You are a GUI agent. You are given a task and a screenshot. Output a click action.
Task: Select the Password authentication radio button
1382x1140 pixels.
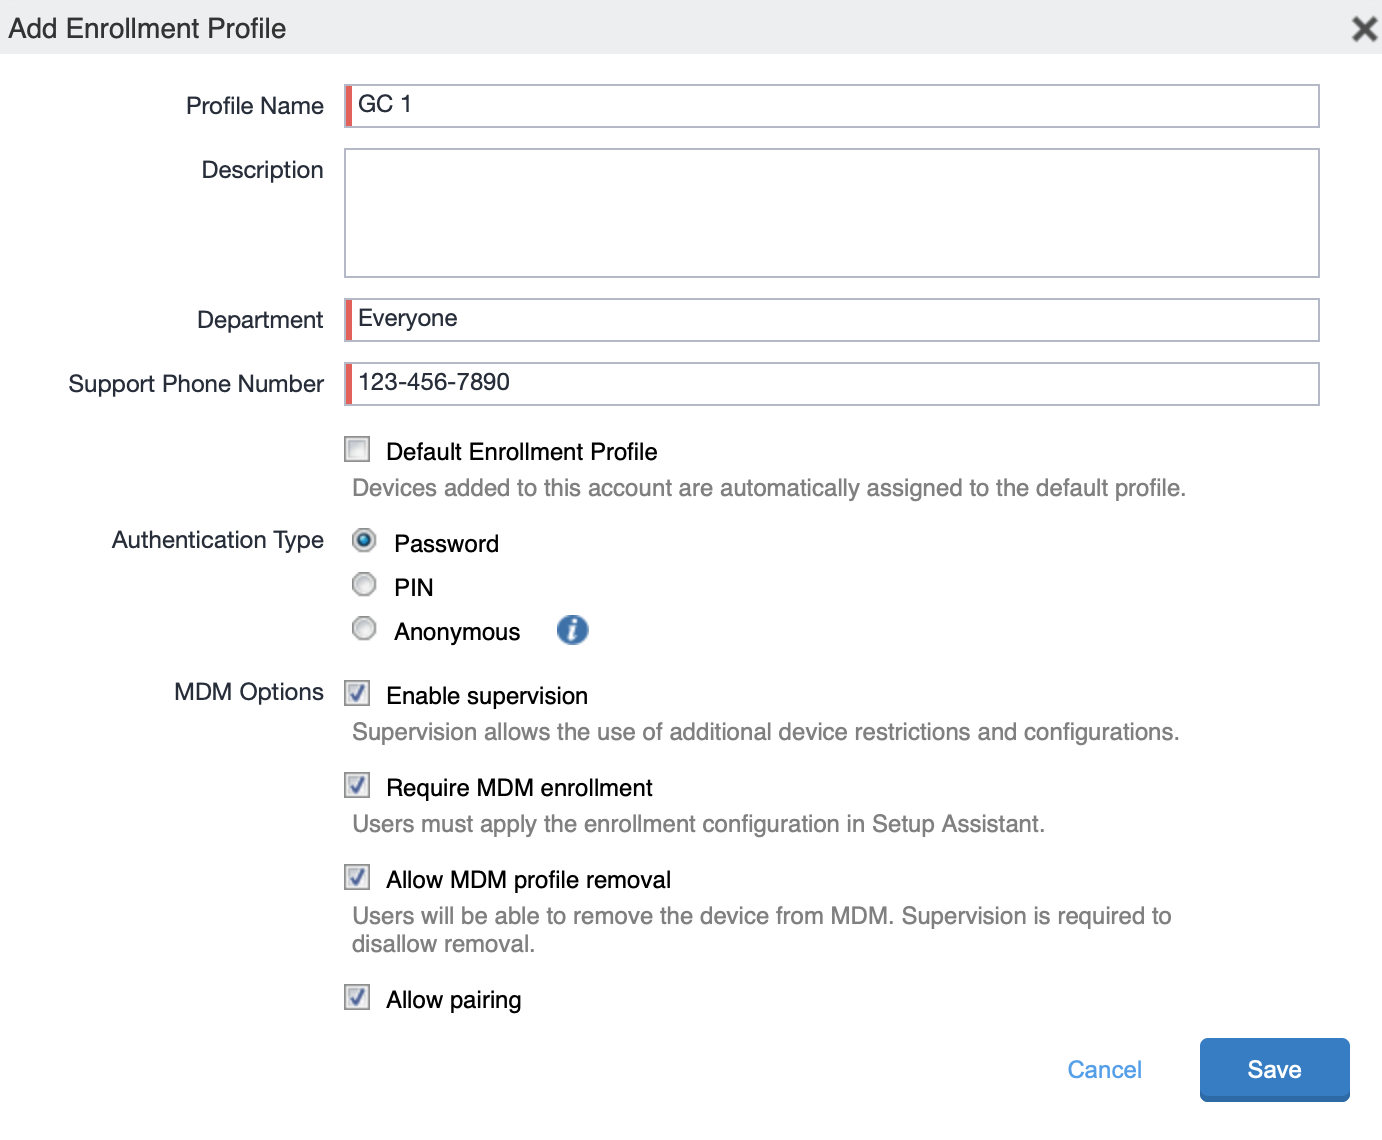point(364,541)
